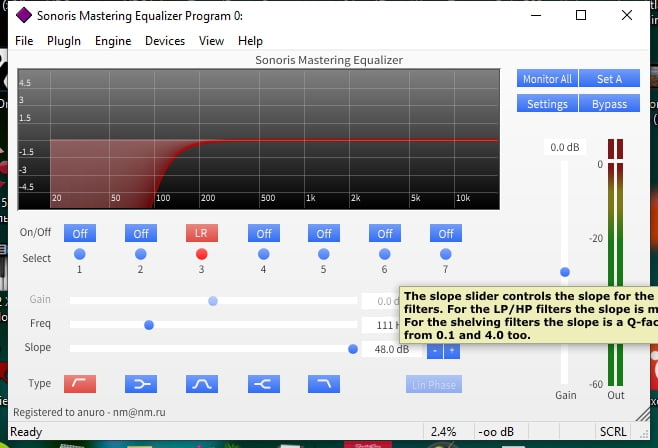Click the Gain slider handle

(213, 301)
